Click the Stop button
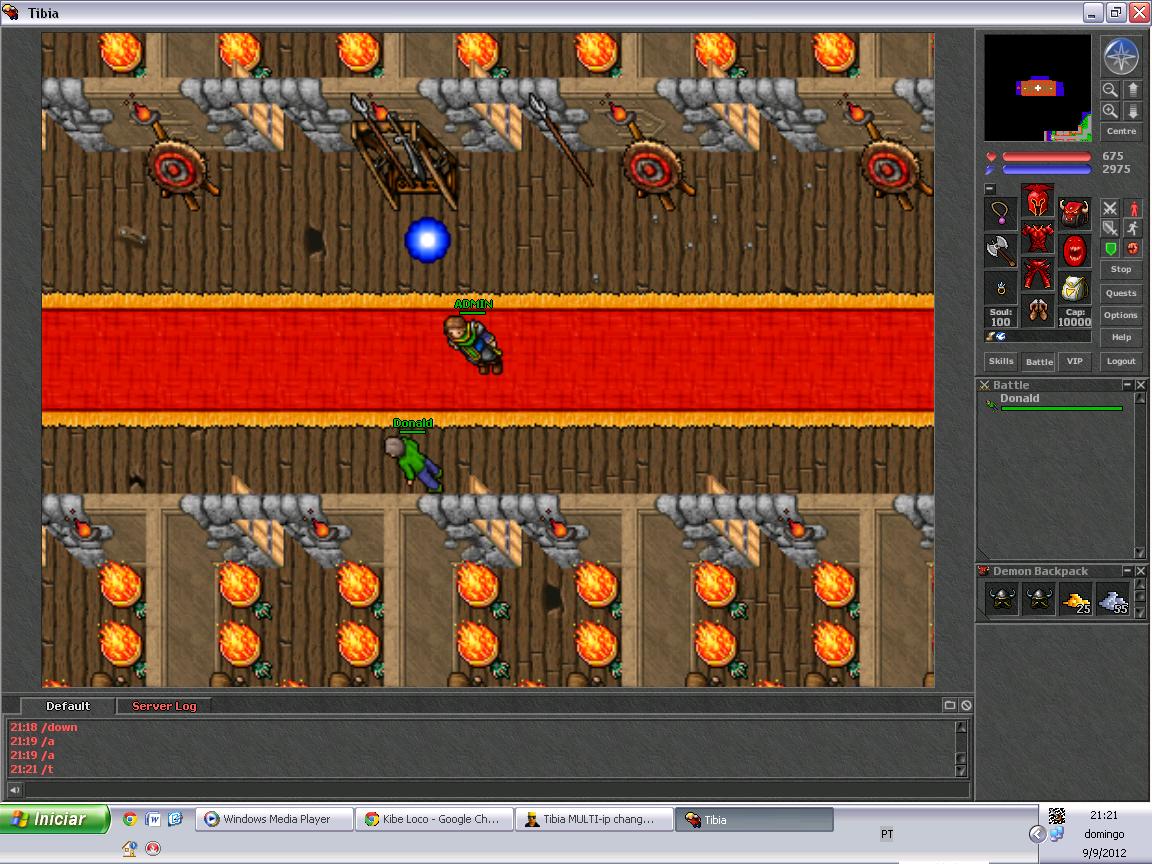The width and height of the screenshot is (1152, 864). (1121, 270)
